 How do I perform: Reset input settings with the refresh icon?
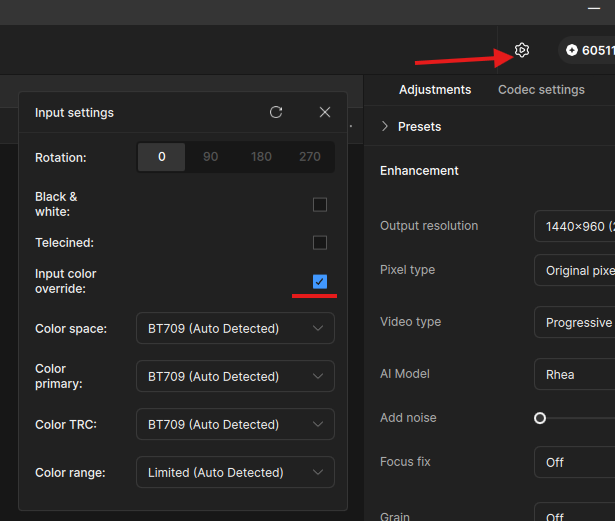point(276,113)
